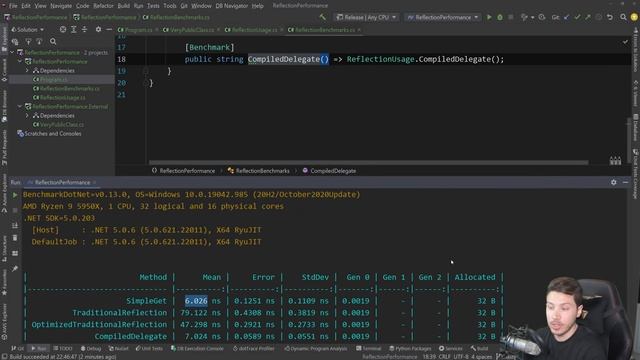Select ReflectionUsage.cs in solution tree
The width and height of the screenshot is (640, 360).
62,98
